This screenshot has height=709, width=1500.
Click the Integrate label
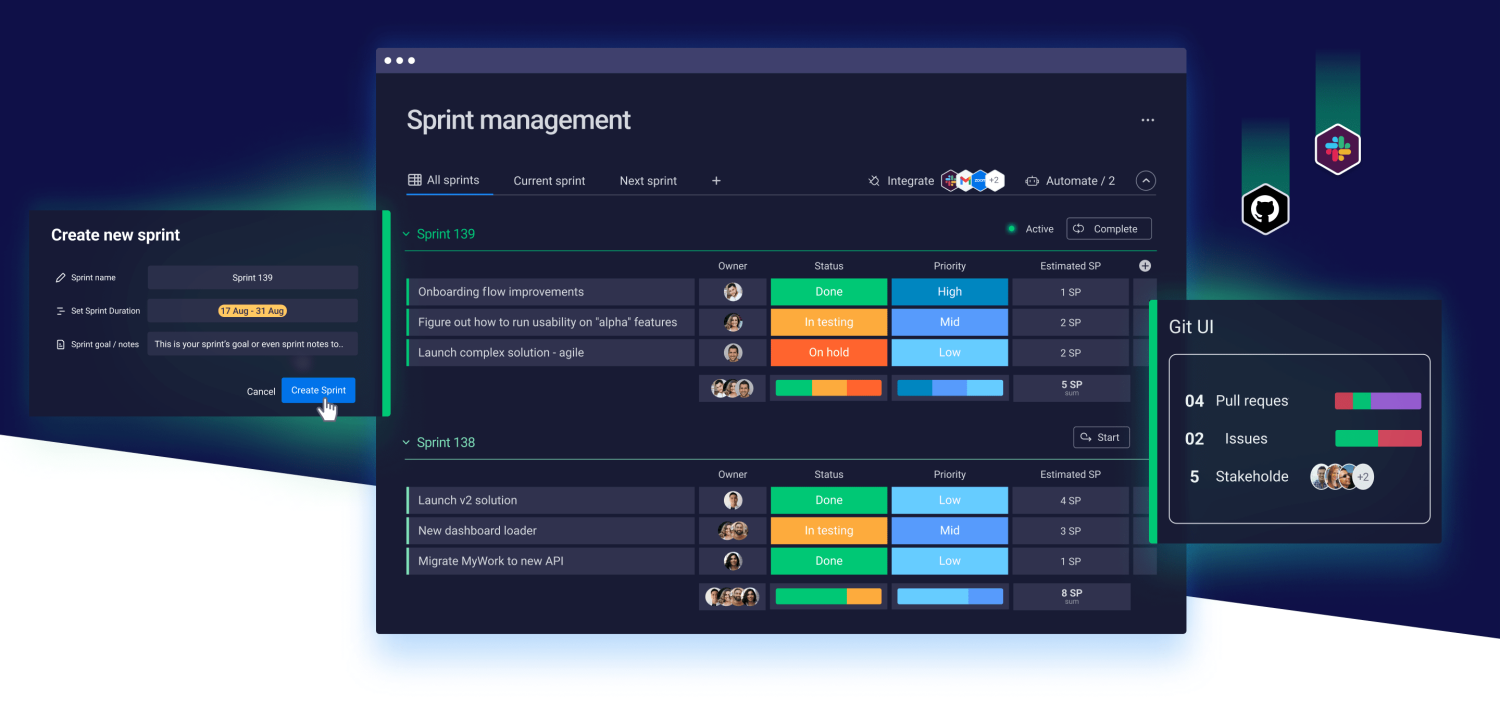911,181
